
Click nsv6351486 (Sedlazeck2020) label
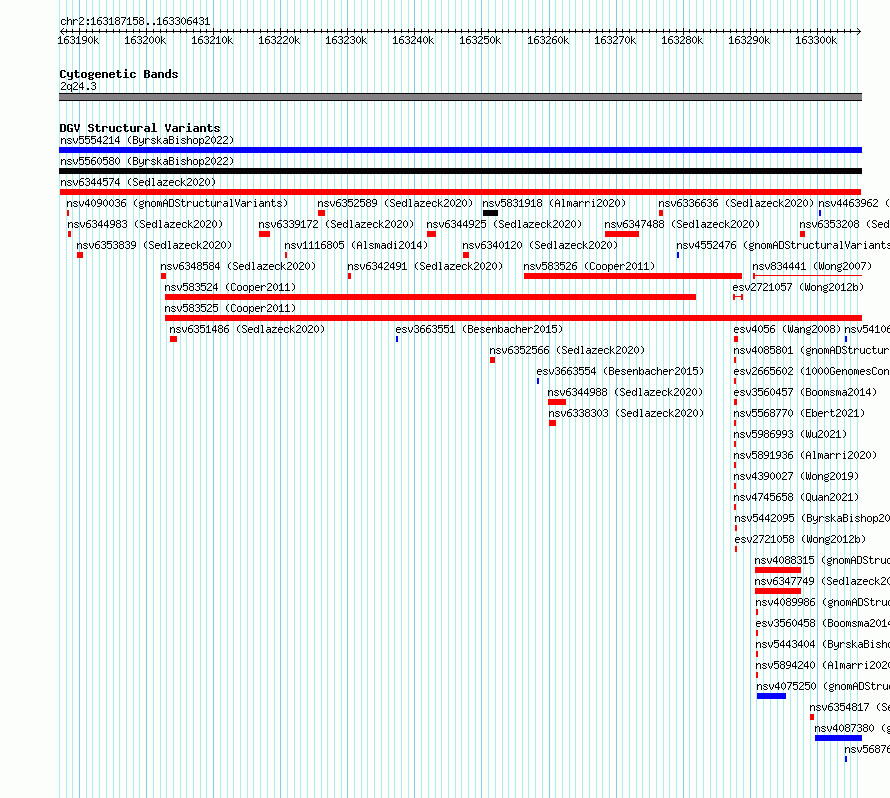coord(247,329)
